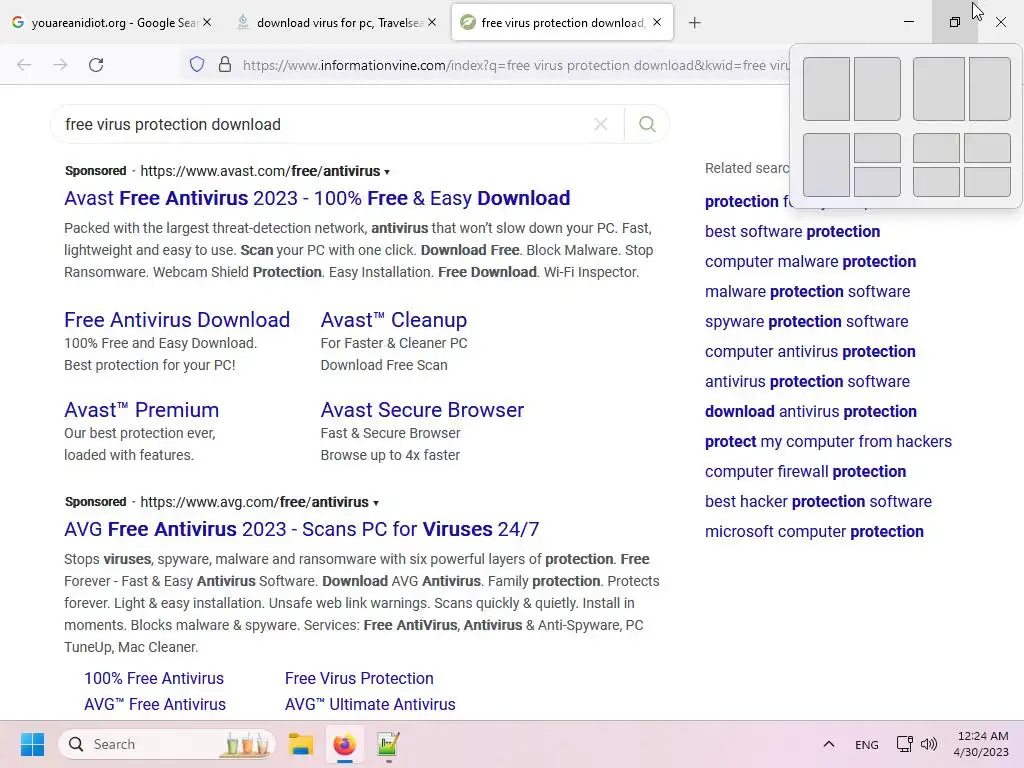1024x768 pixels.
Task: Open Avast Premium sitelink
Action: 142,410
